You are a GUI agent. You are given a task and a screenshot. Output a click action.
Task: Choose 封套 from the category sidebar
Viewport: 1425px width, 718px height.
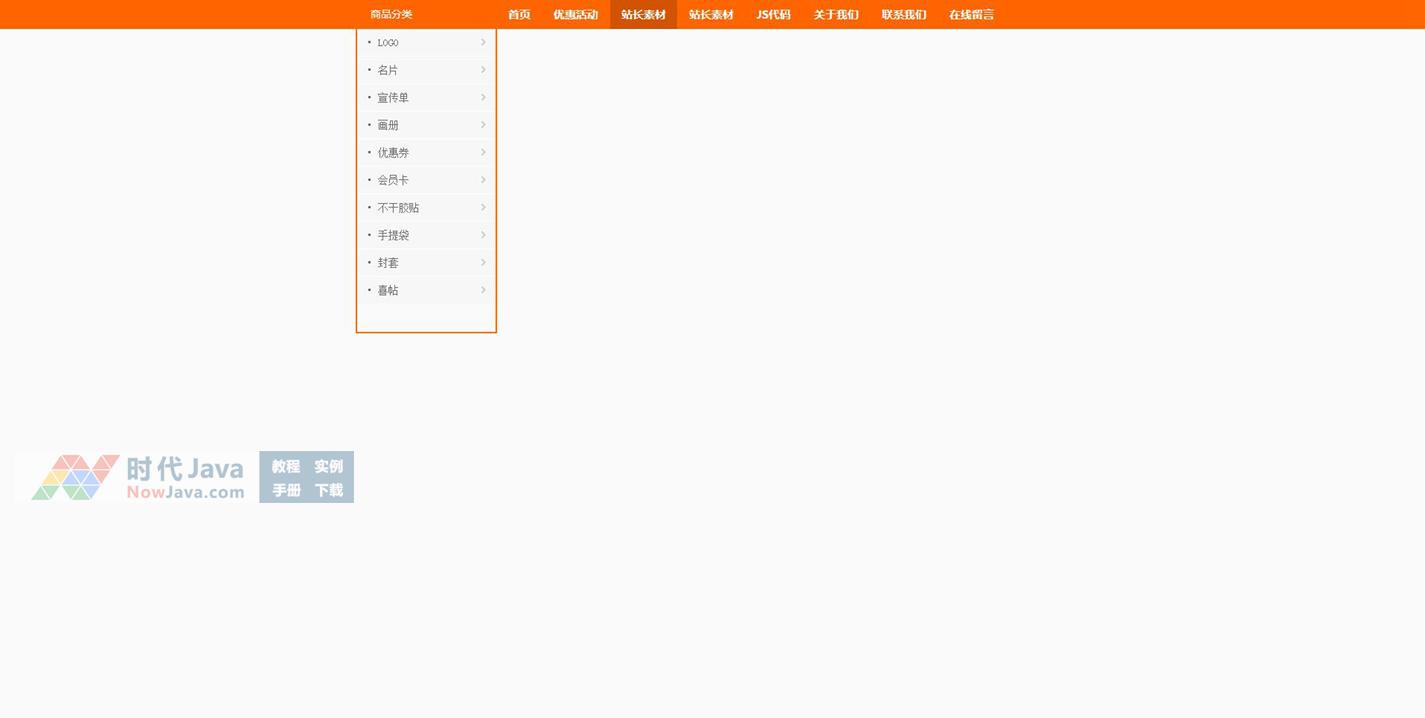click(x=388, y=263)
